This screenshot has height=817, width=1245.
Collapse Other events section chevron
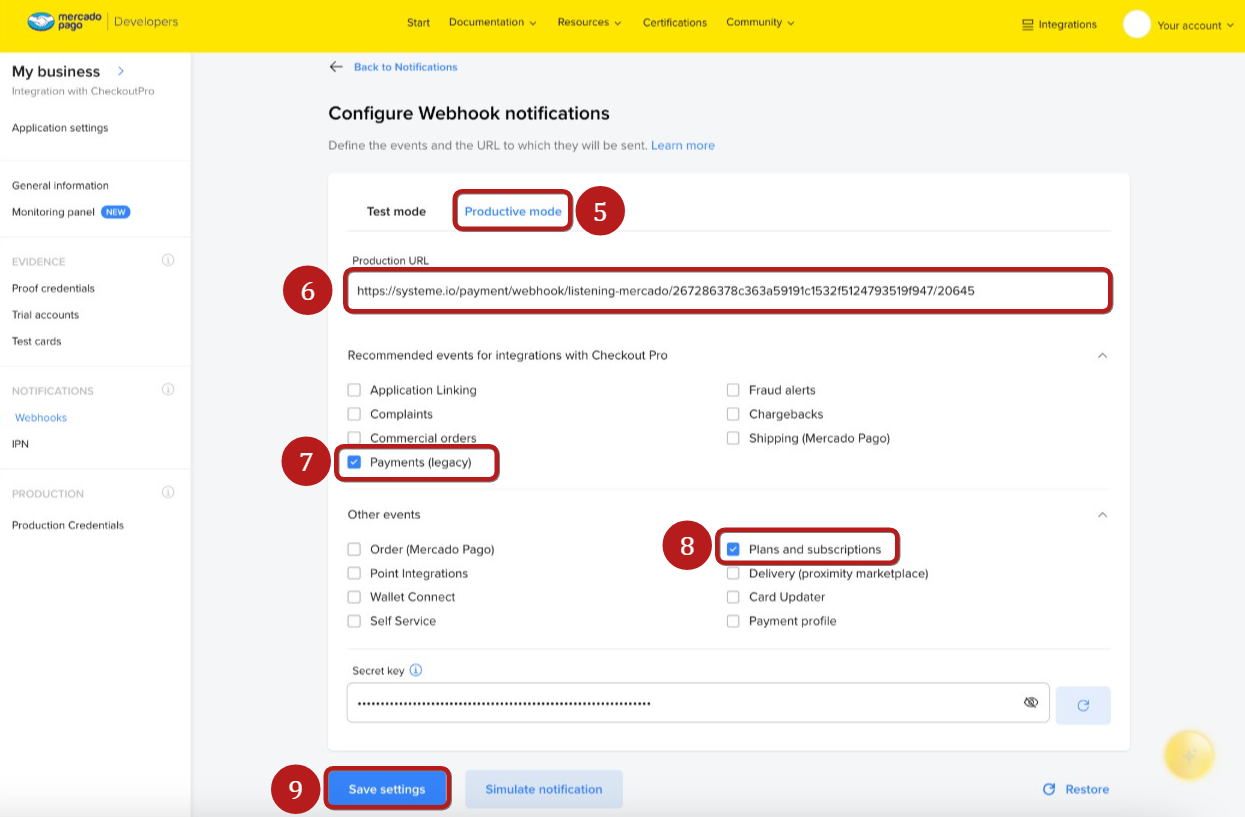click(1102, 514)
